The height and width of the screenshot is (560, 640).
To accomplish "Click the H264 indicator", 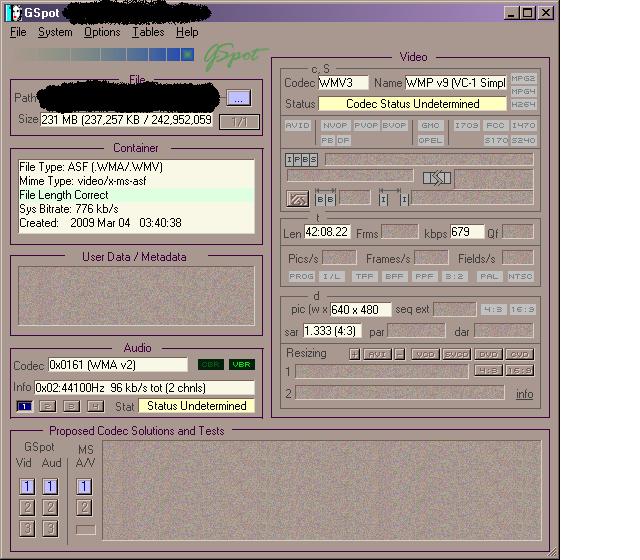I will tap(523, 104).
